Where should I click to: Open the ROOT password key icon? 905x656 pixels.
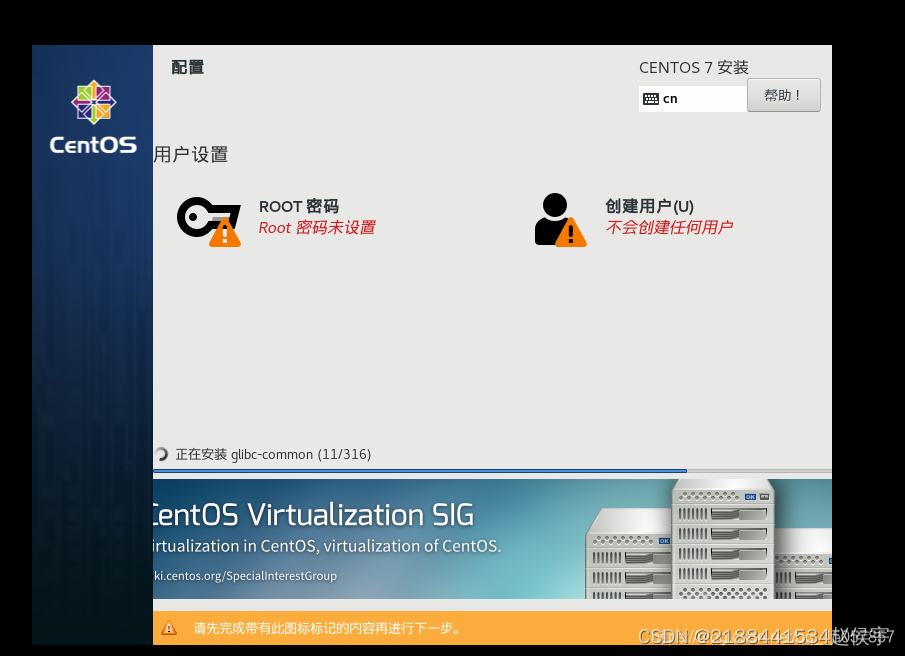click(x=209, y=222)
